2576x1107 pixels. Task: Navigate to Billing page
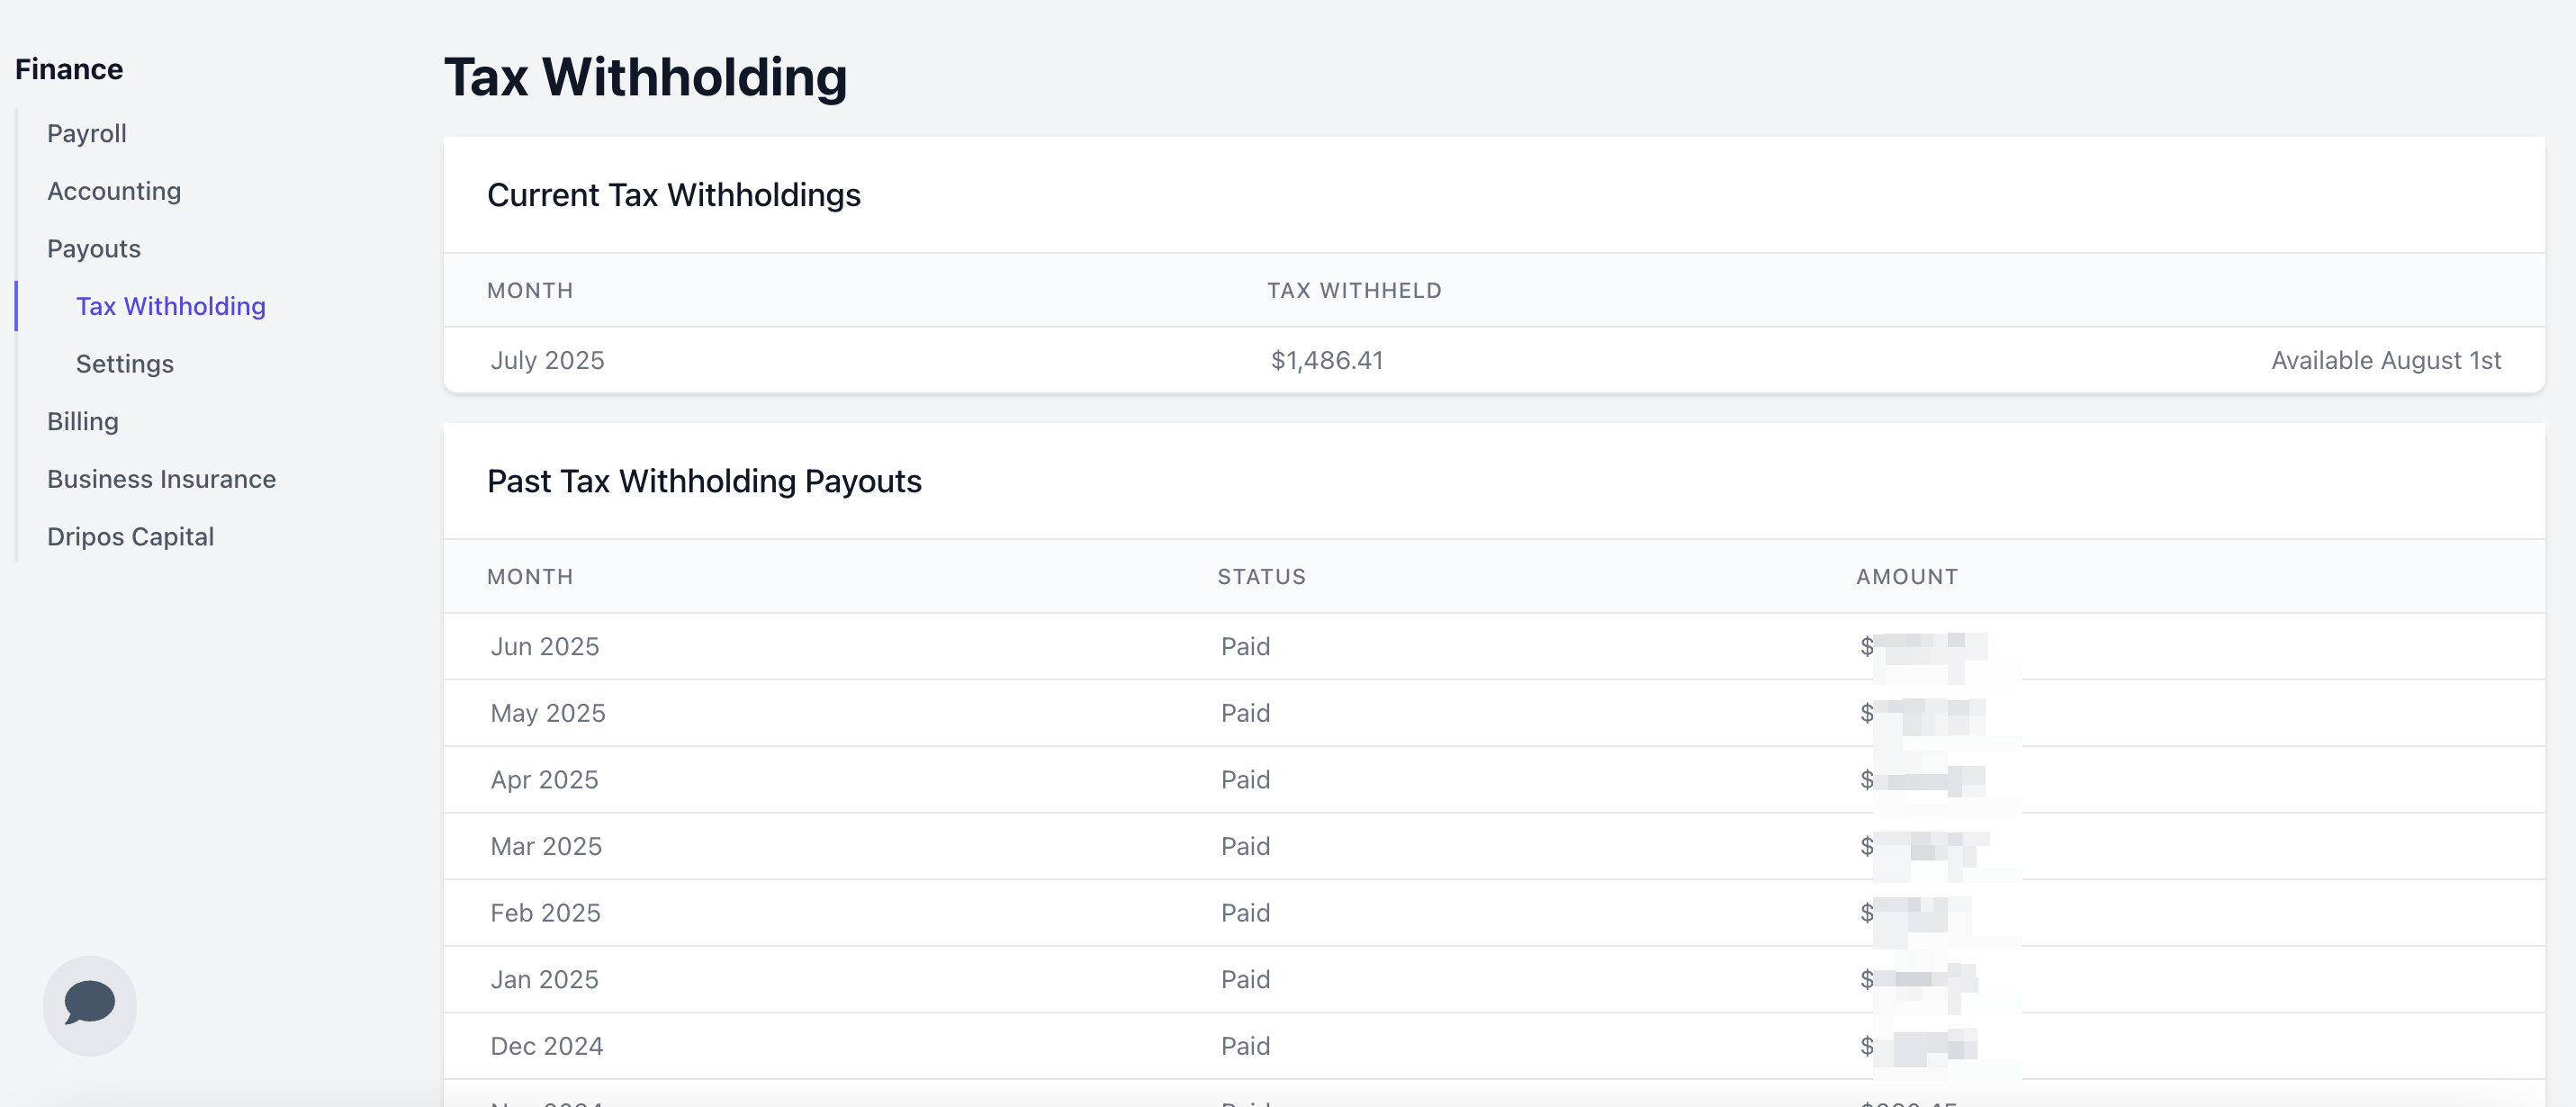[x=83, y=421]
